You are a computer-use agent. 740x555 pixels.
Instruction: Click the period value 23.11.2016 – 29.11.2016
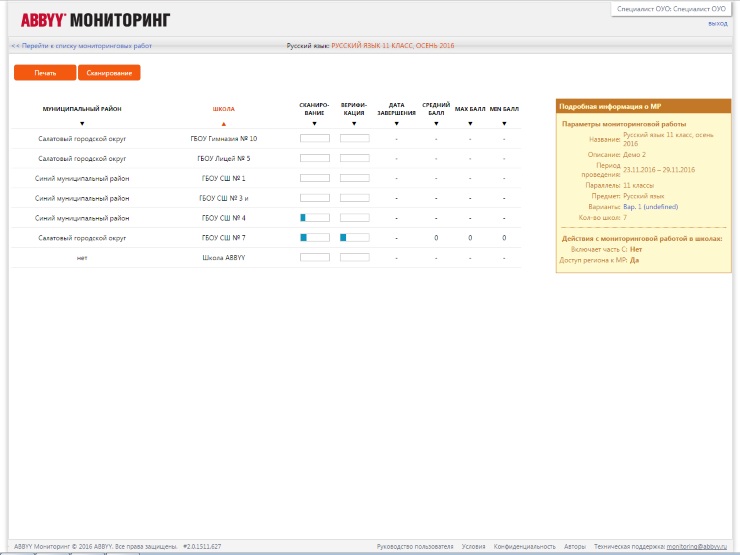659,170
